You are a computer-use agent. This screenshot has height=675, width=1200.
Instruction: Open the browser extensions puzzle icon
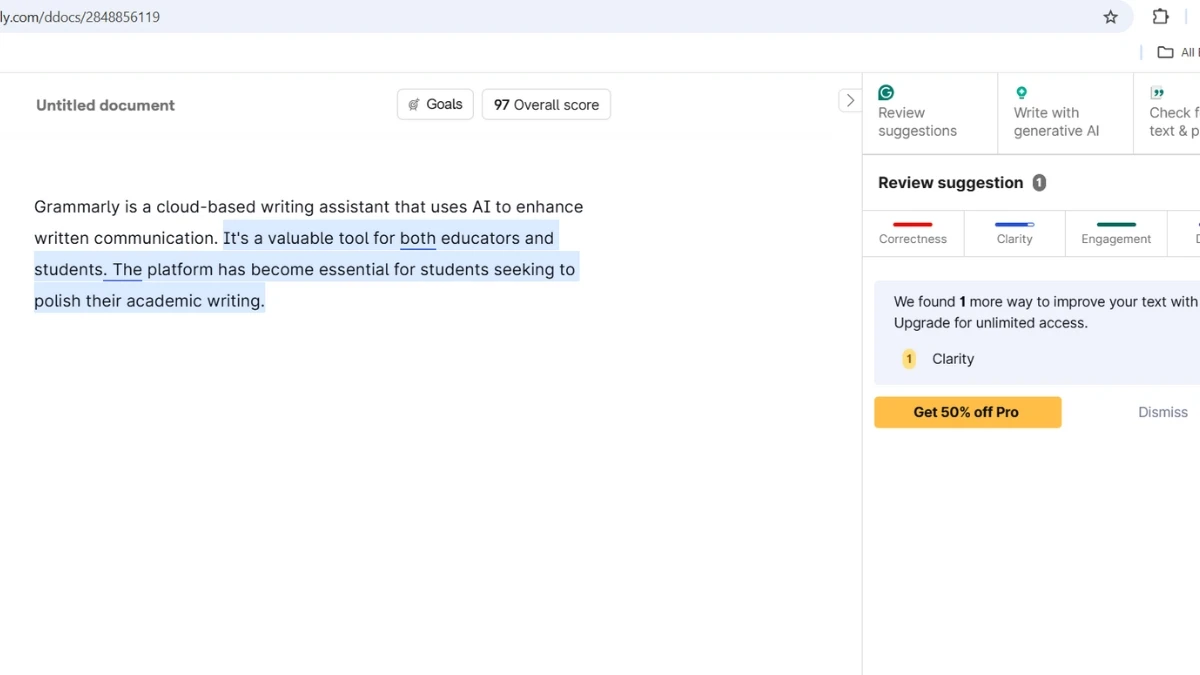pyautogui.click(x=1160, y=17)
